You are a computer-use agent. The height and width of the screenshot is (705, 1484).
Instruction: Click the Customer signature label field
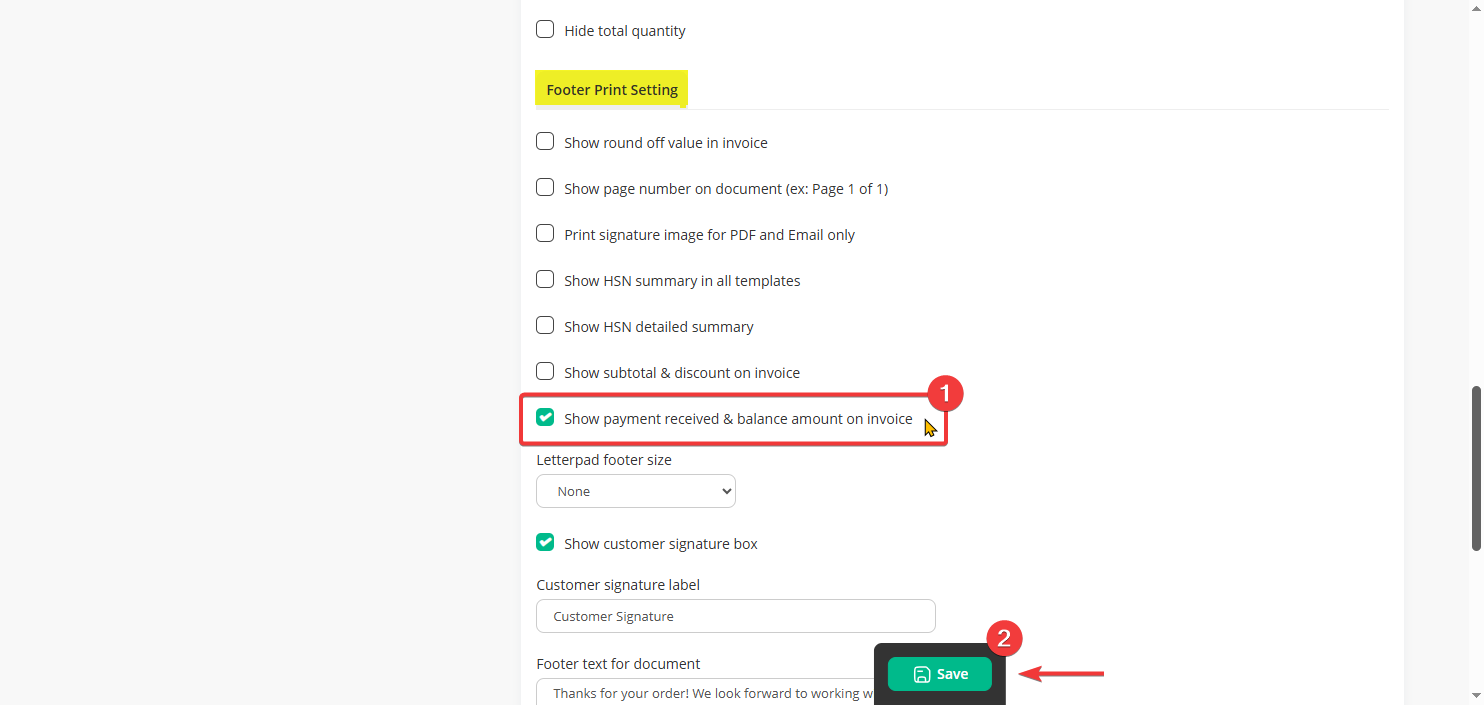pyautogui.click(x=735, y=616)
